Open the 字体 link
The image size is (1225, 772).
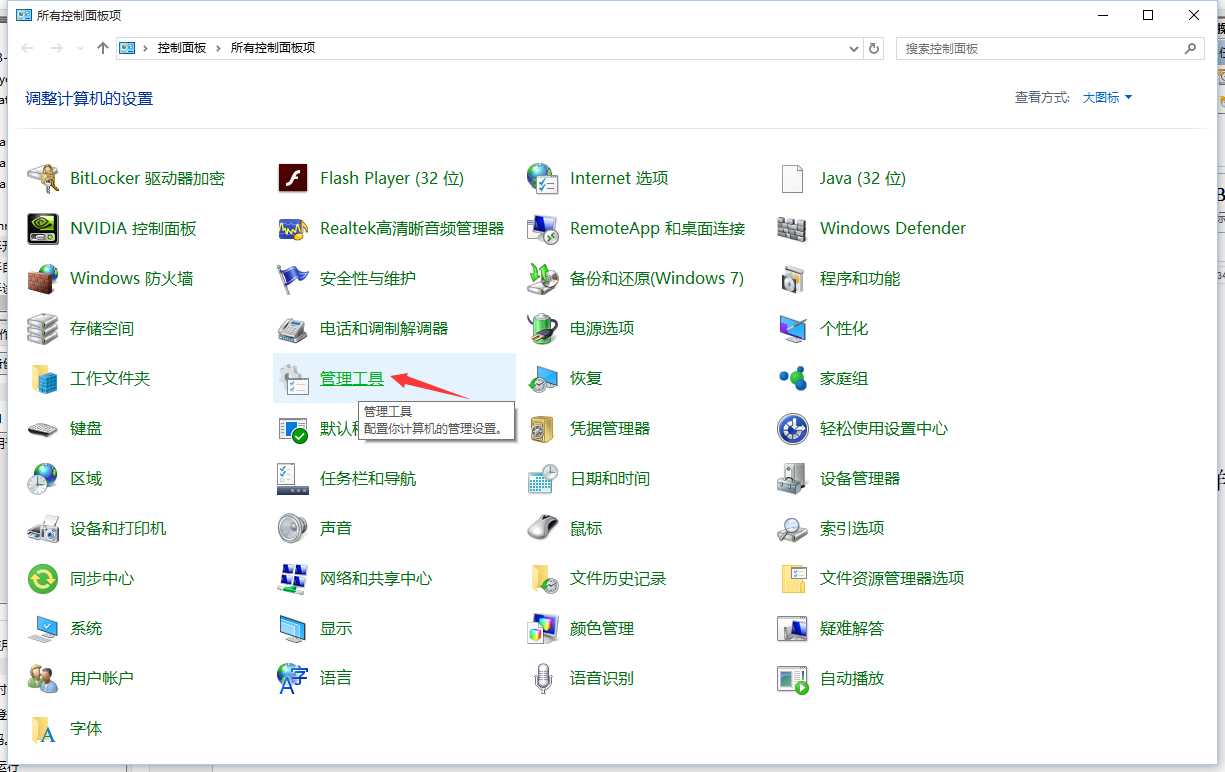[x=86, y=728]
